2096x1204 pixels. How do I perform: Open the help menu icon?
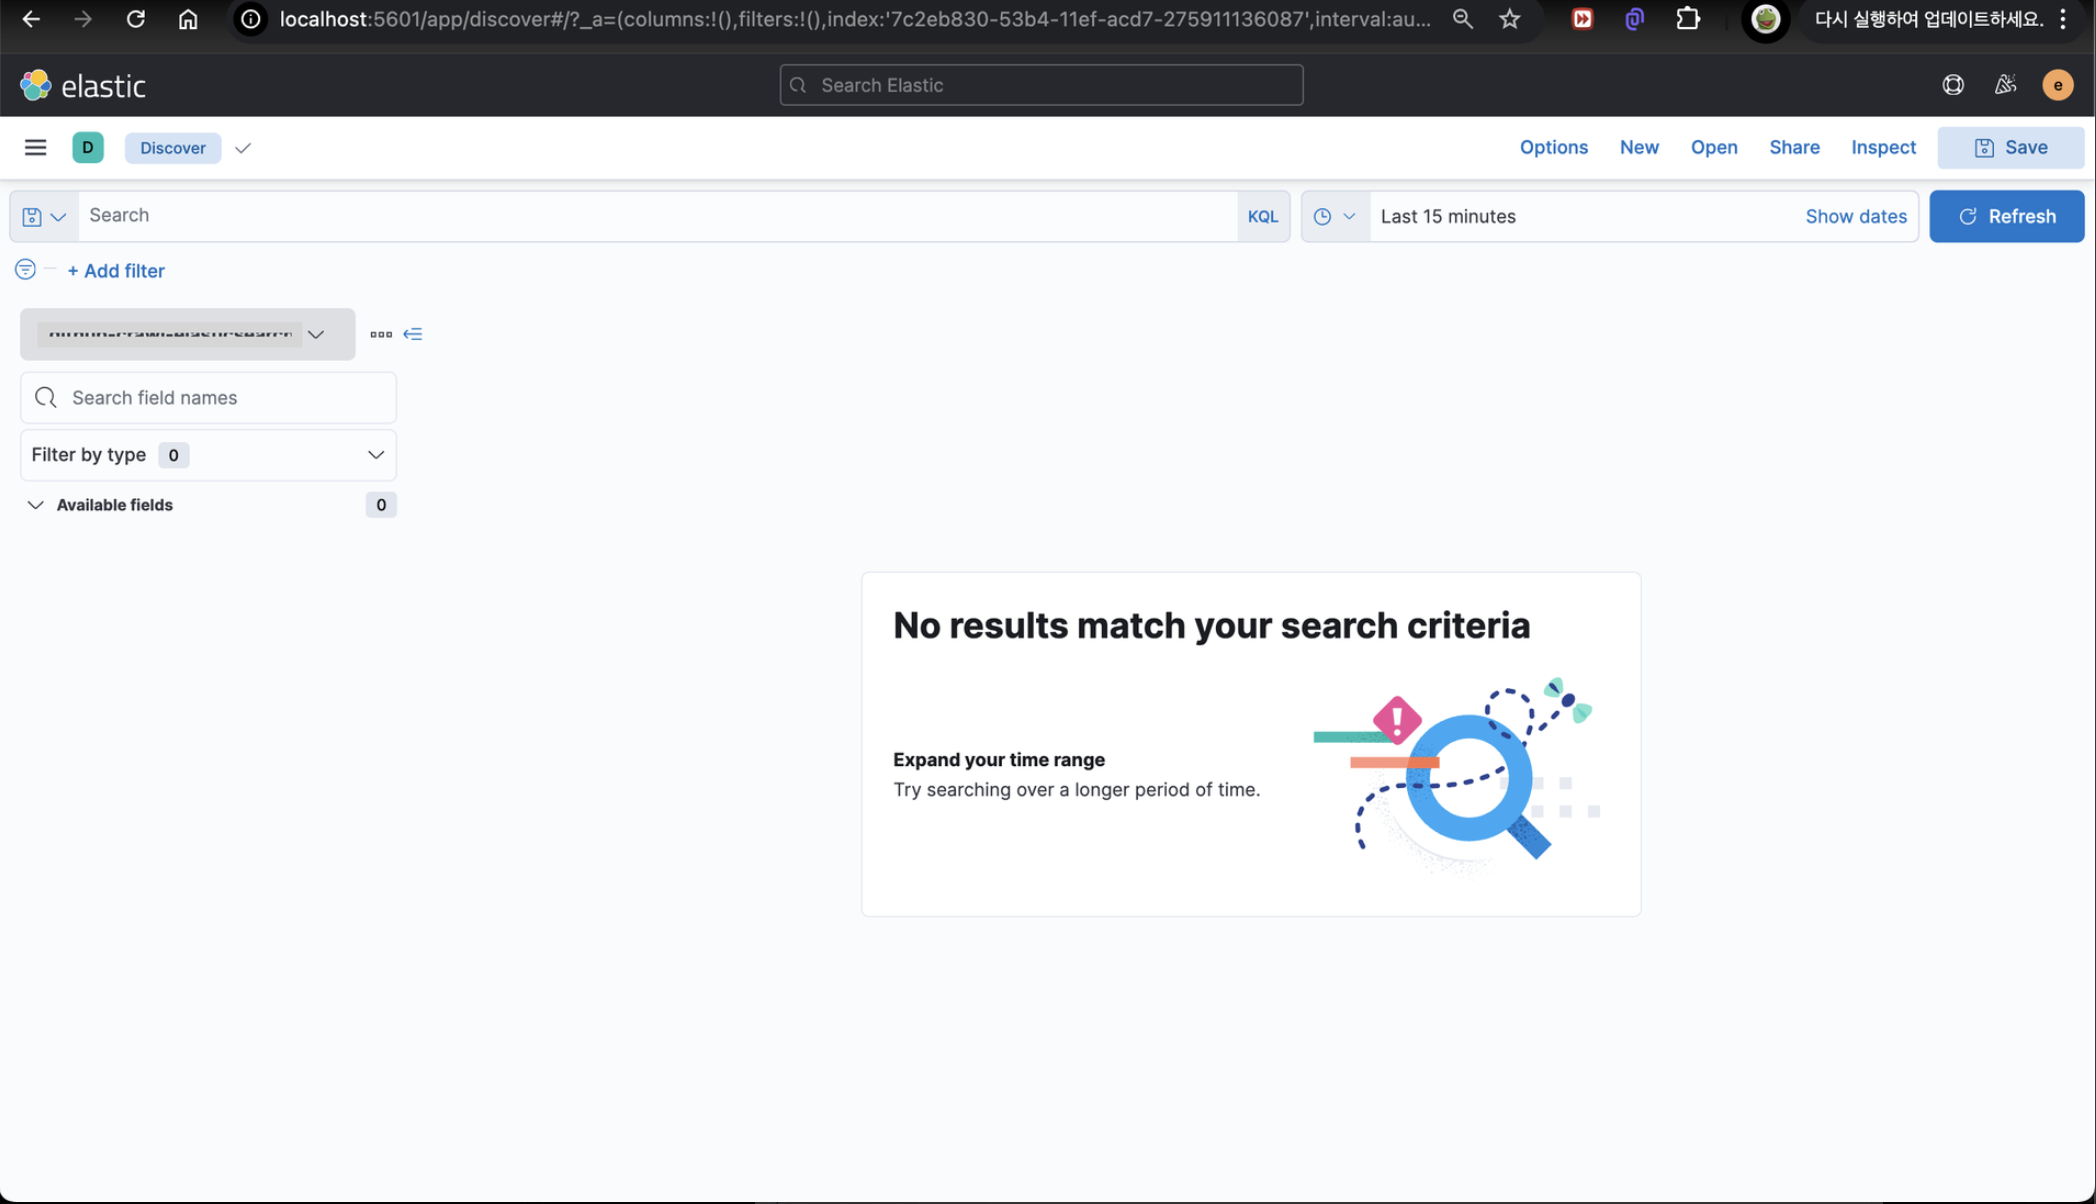tap(1952, 86)
